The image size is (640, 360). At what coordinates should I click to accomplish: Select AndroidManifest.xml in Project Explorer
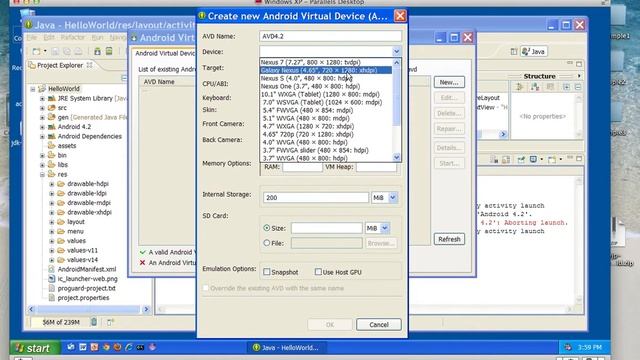click(87, 269)
